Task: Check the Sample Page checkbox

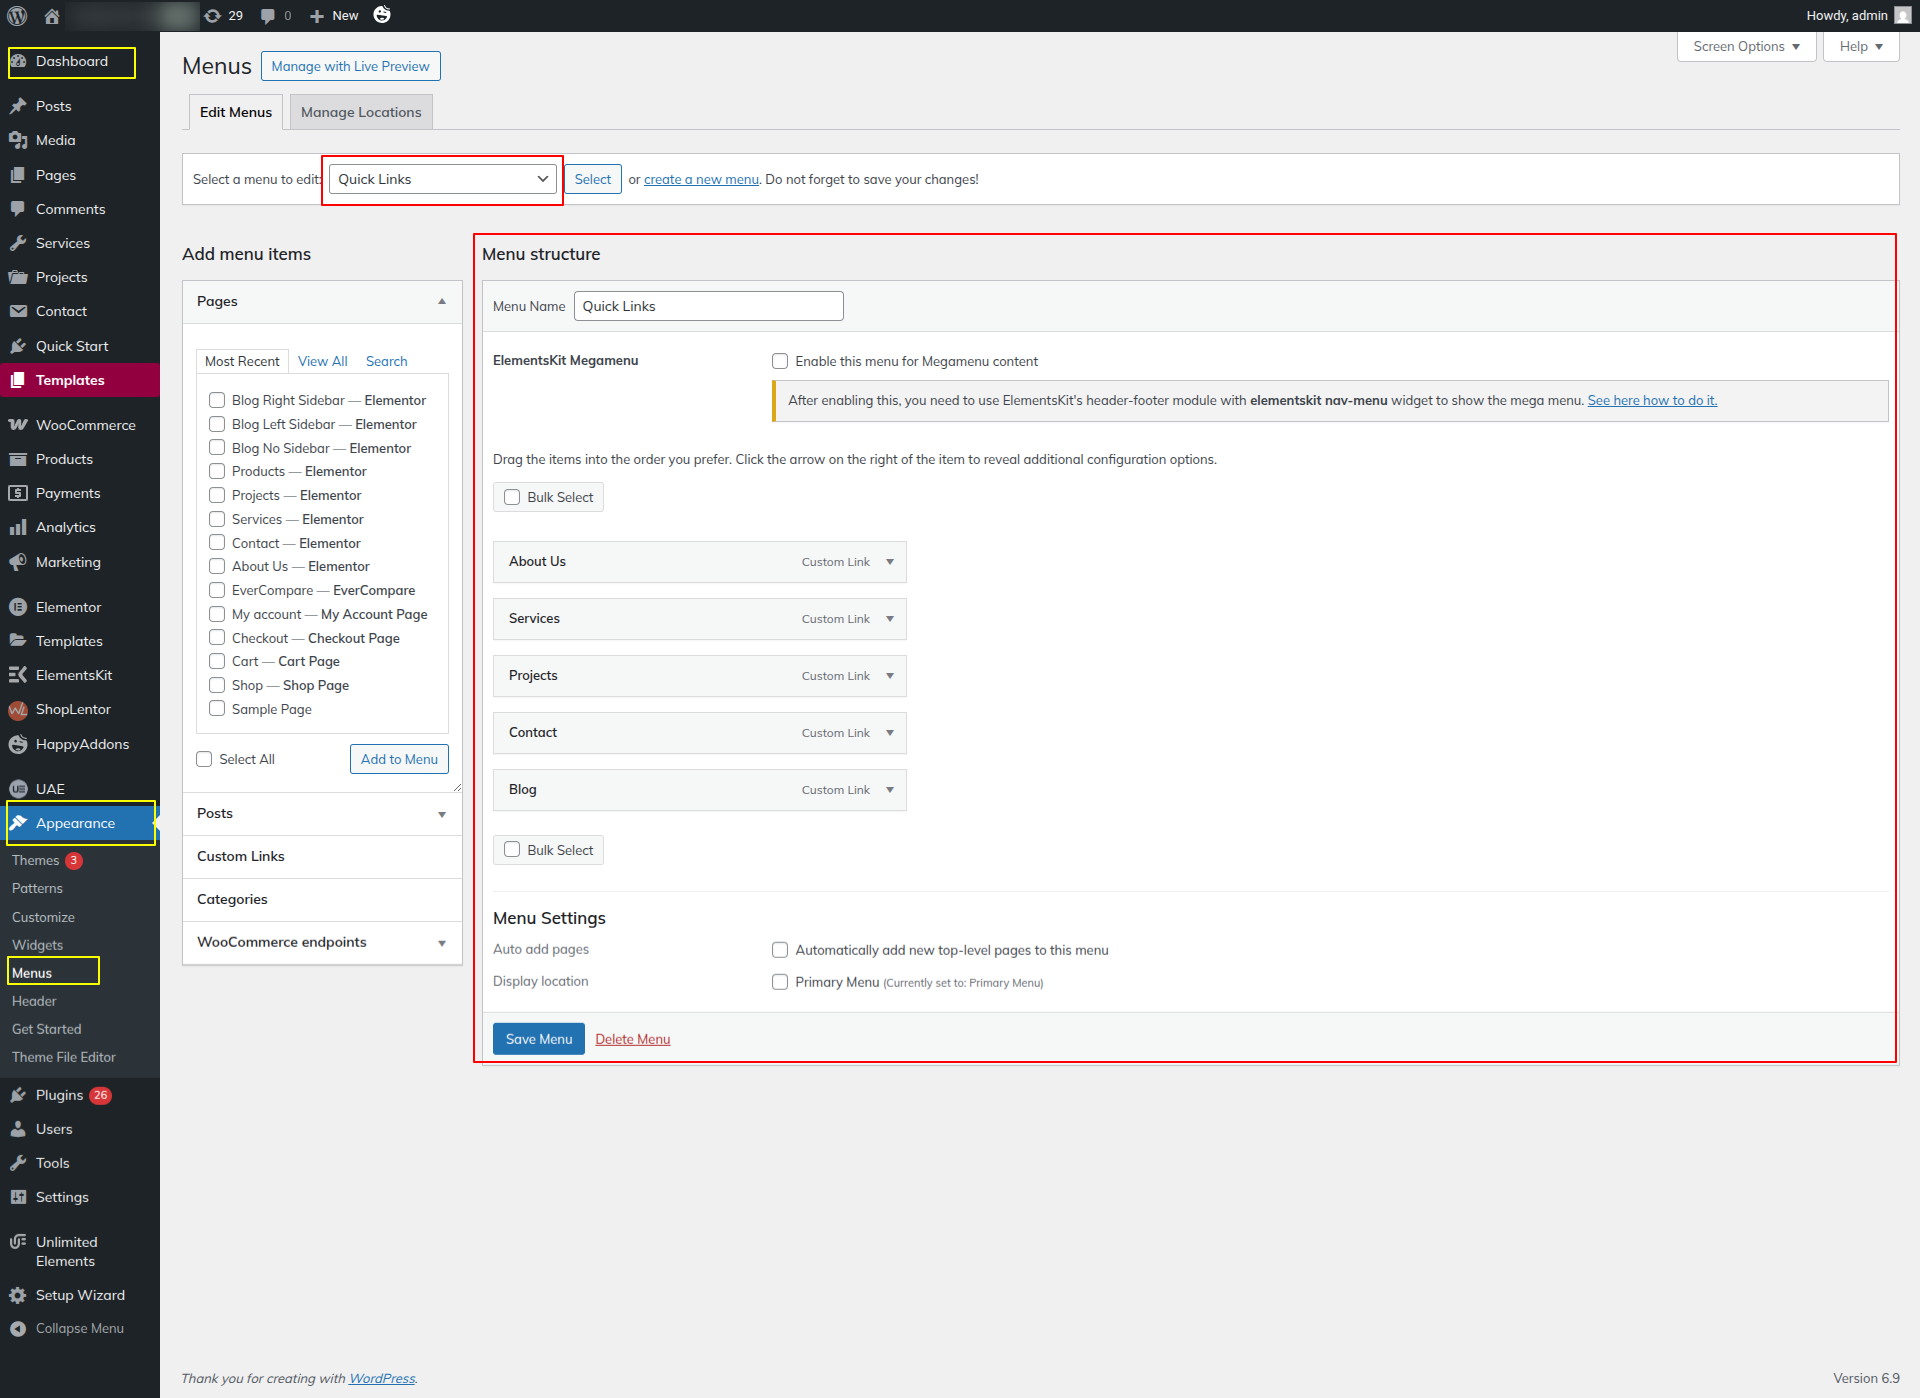Action: (217, 709)
